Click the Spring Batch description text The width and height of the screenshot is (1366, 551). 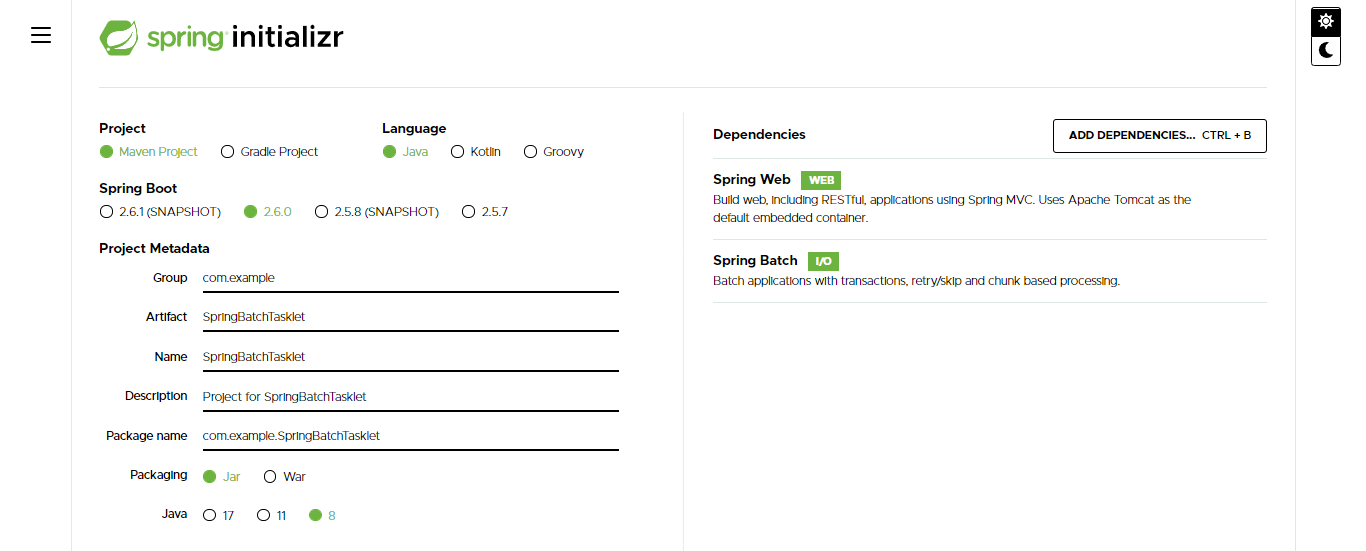coord(916,281)
